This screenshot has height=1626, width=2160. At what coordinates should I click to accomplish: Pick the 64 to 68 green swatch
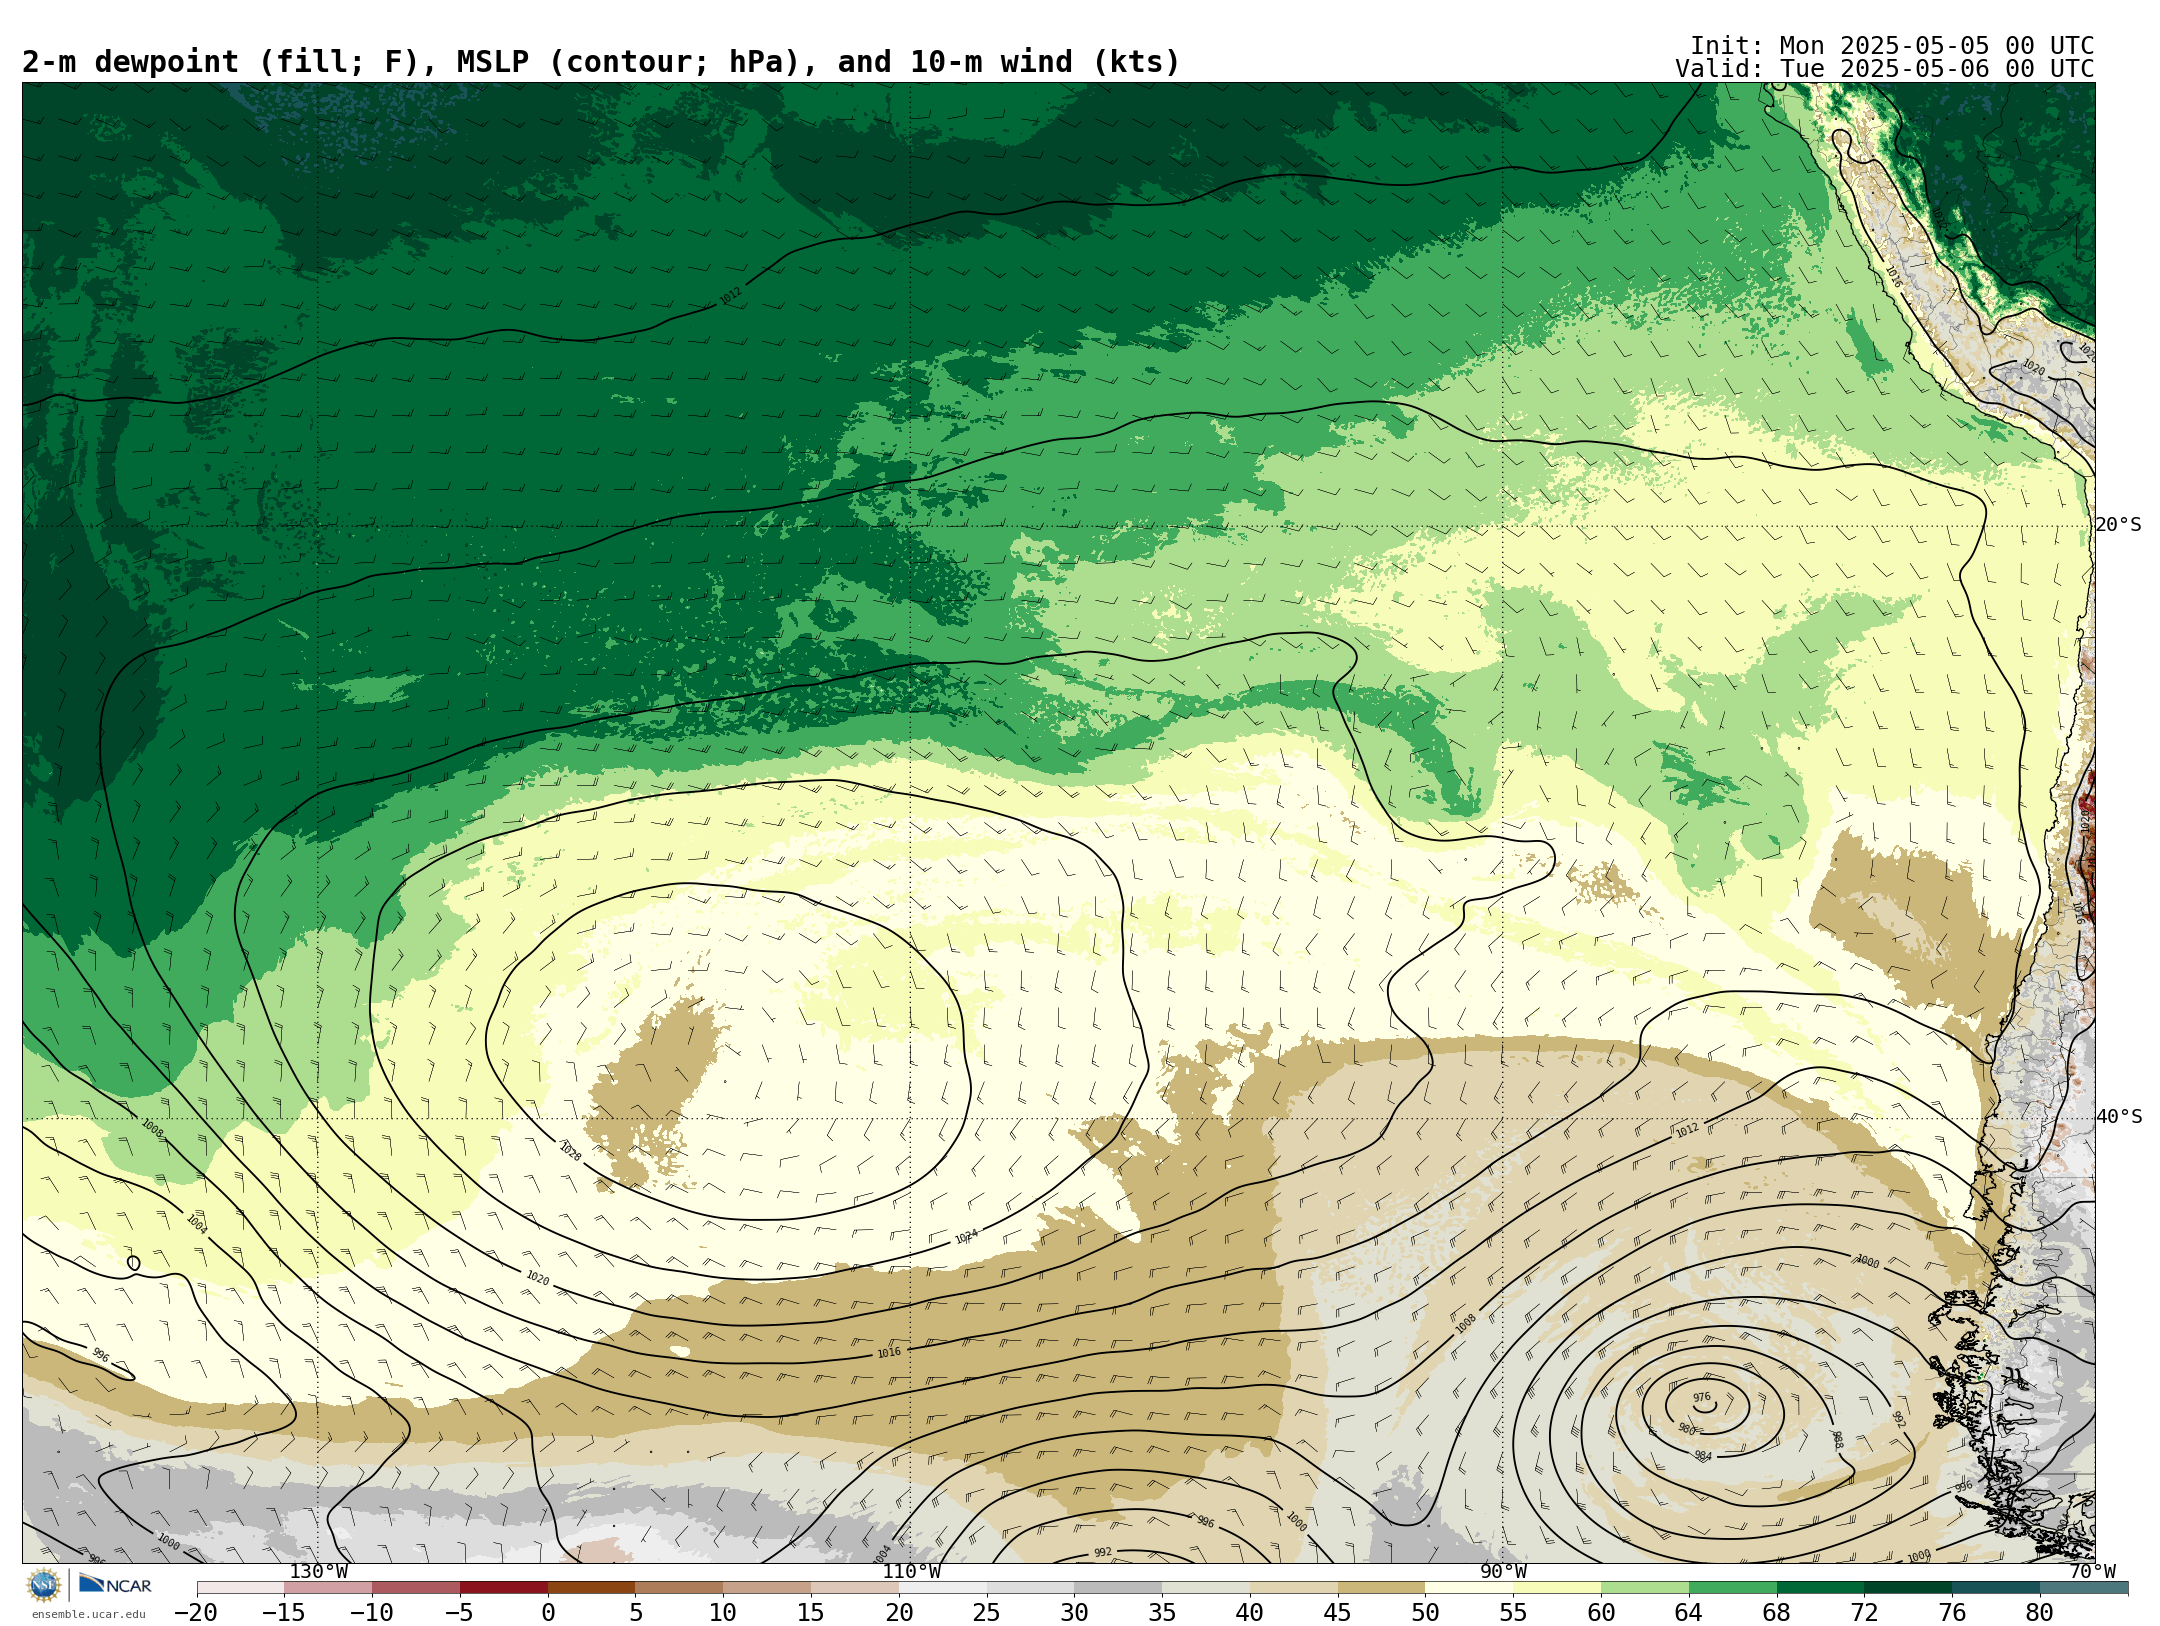1733,1588
